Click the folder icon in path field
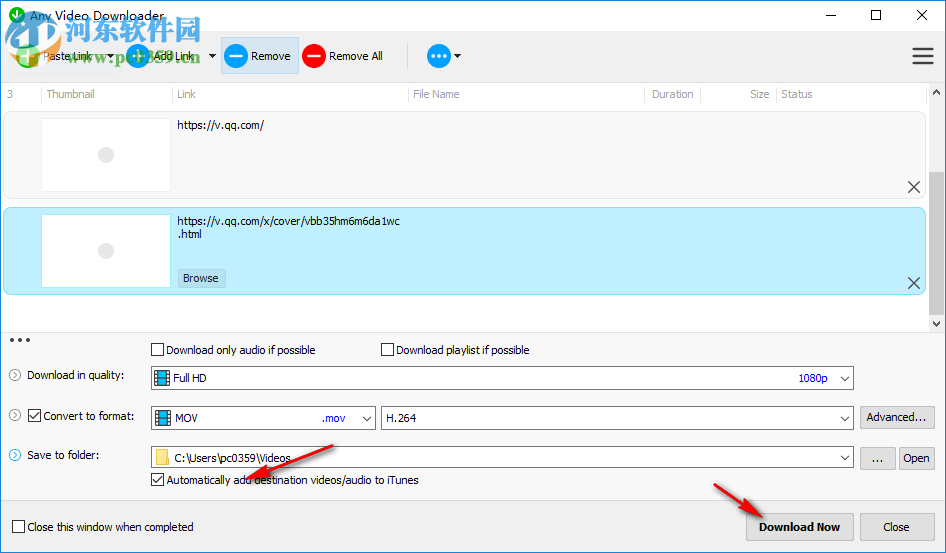 tap(162, 458)
